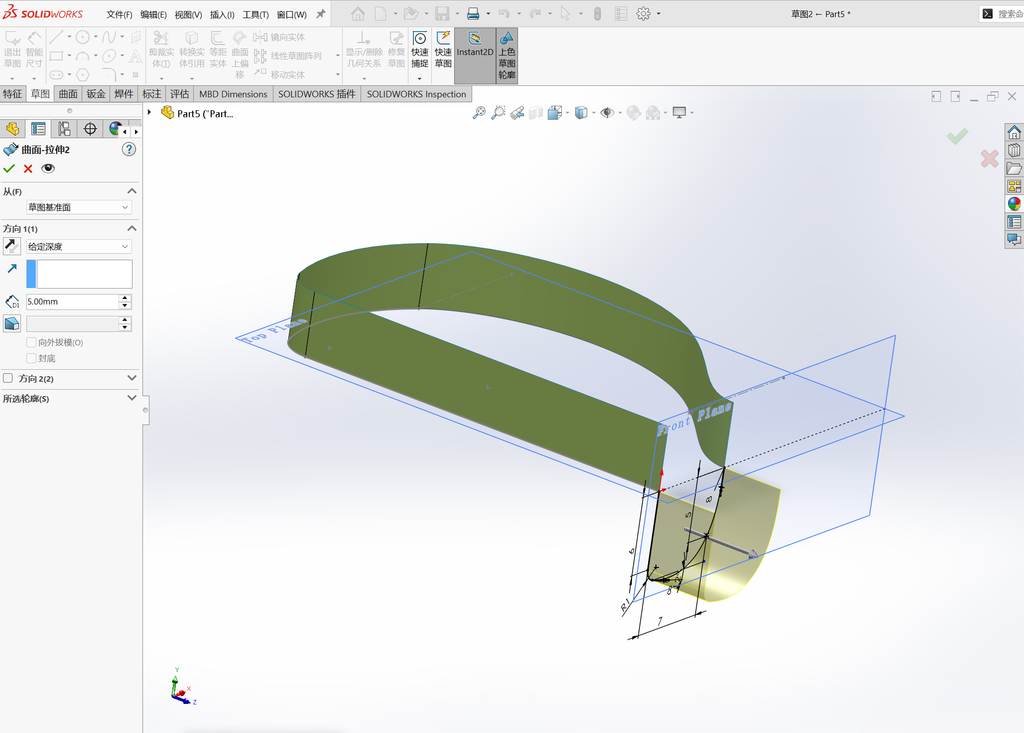This screenshot has height=733, width=1024.
Task: Open the Options gear icon
Action: (643, 14)
